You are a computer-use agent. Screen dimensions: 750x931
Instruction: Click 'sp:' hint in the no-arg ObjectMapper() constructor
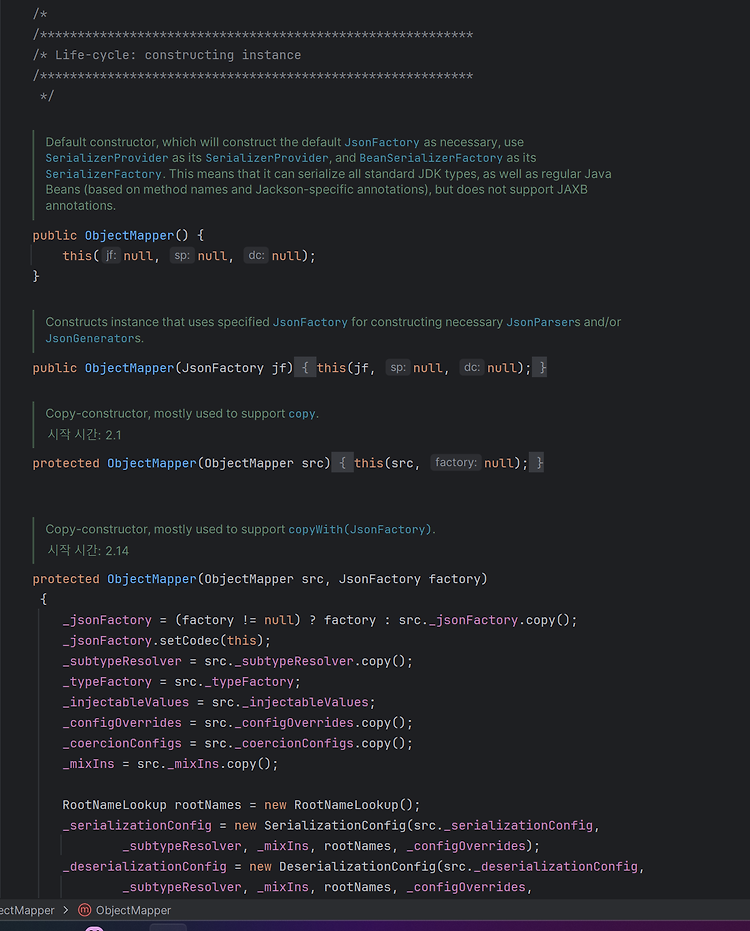click(182, 255)
